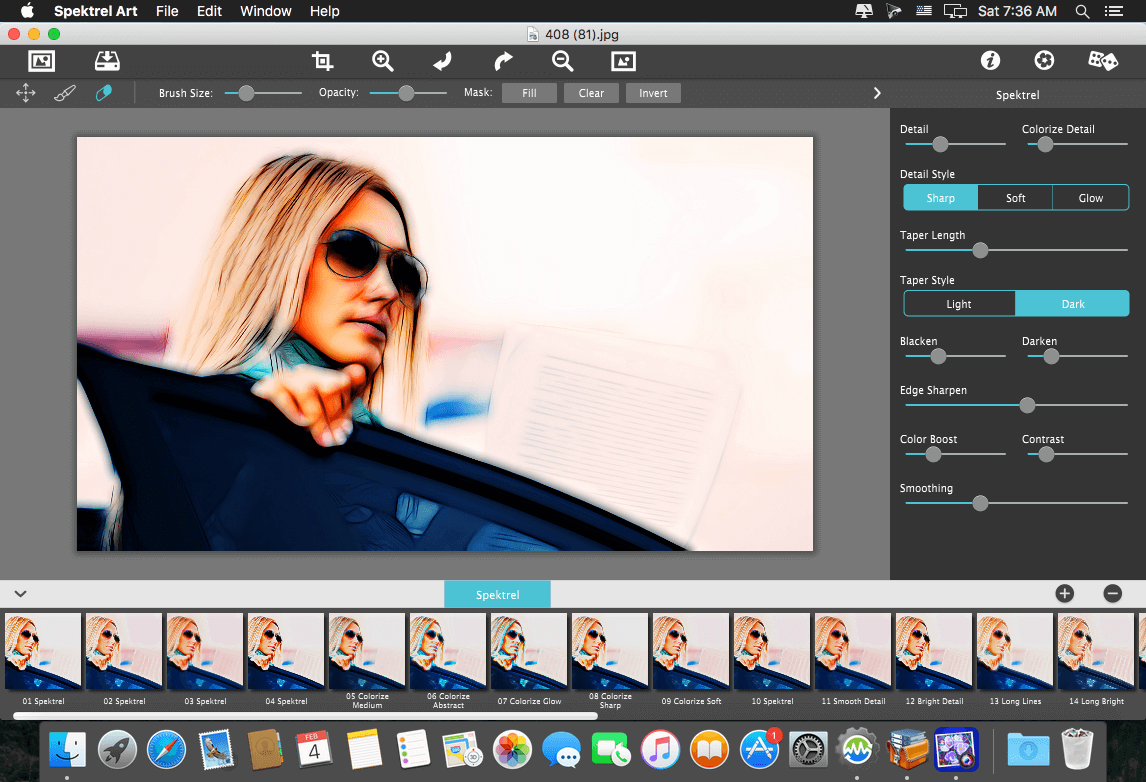Open System Preferences from the dock

tap(808, 750)
